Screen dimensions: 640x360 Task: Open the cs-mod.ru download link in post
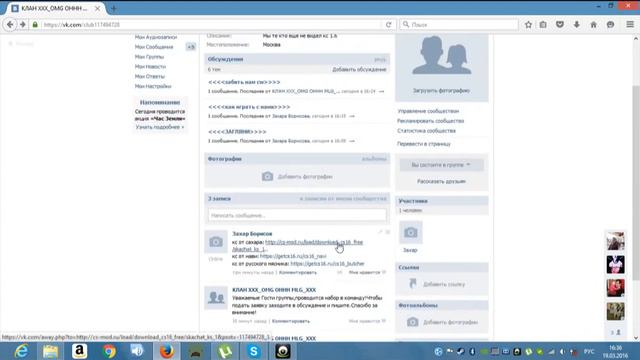tap(314, 242)
